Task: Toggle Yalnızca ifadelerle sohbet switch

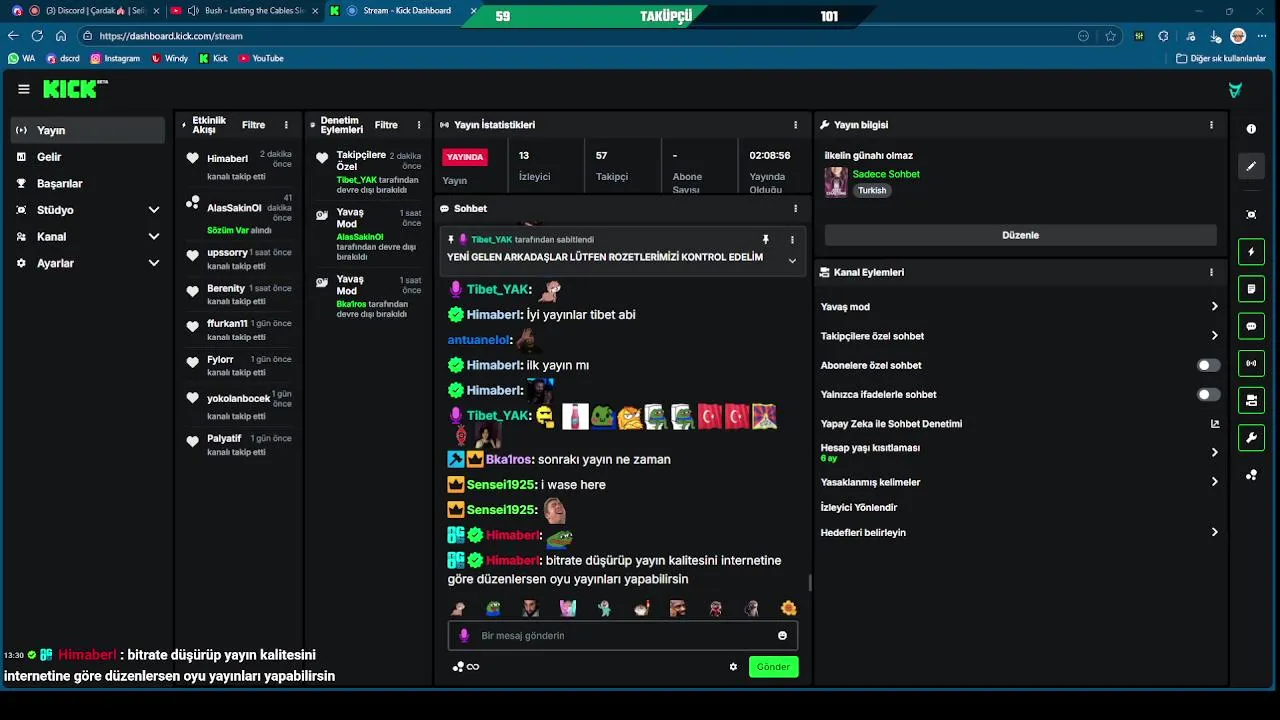Action: (x=1209, y=394)
